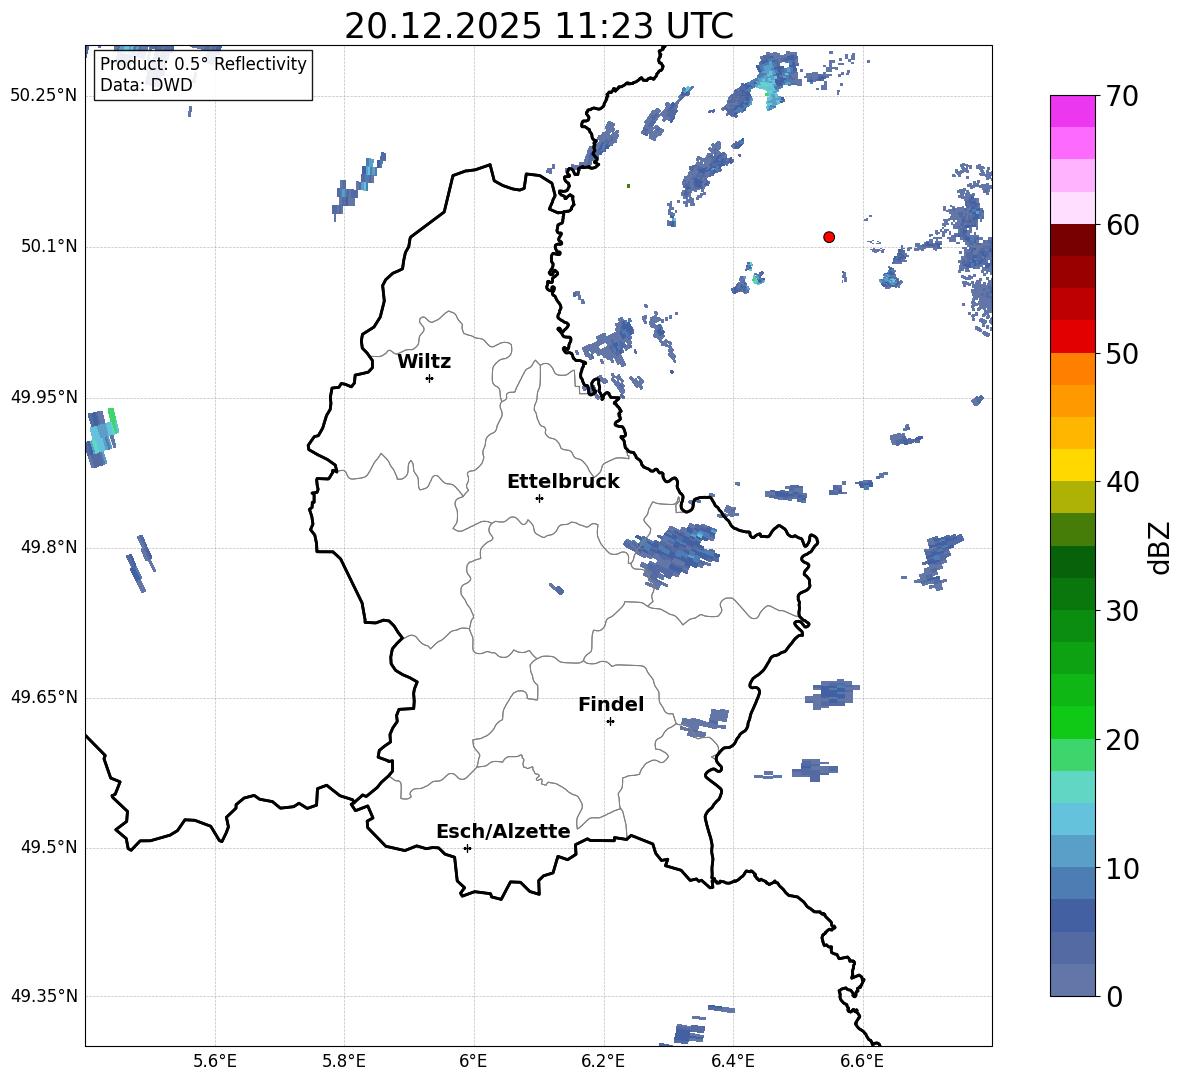
Task: Click the 49.8°N latitude label
Action: coord(49,547)
